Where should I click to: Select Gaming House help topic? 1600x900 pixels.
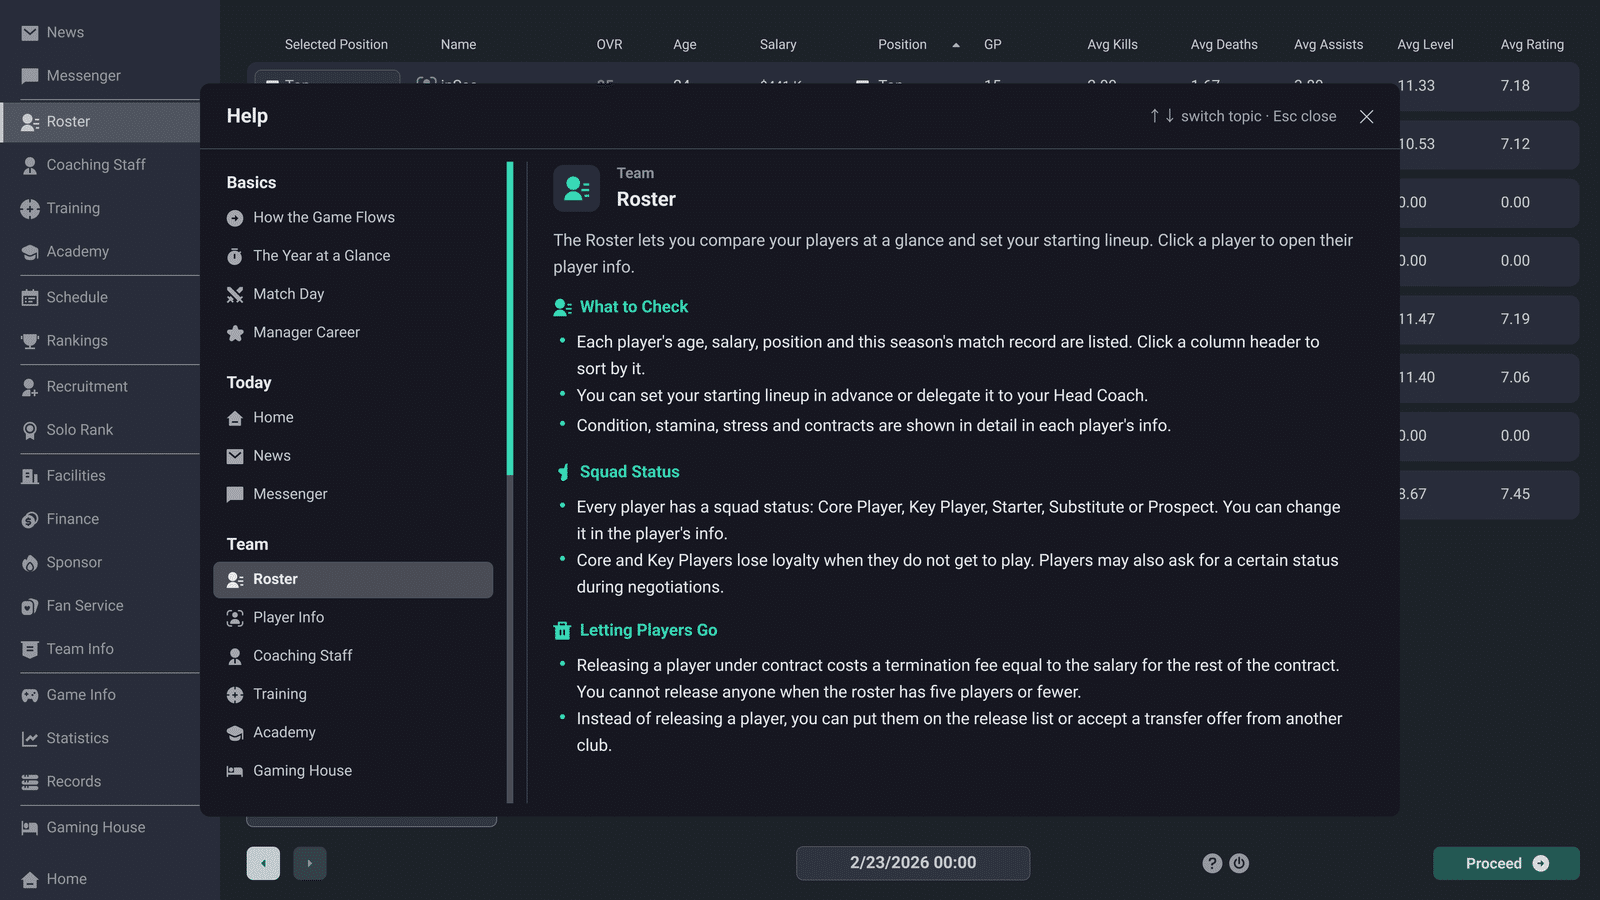point(353,771)
